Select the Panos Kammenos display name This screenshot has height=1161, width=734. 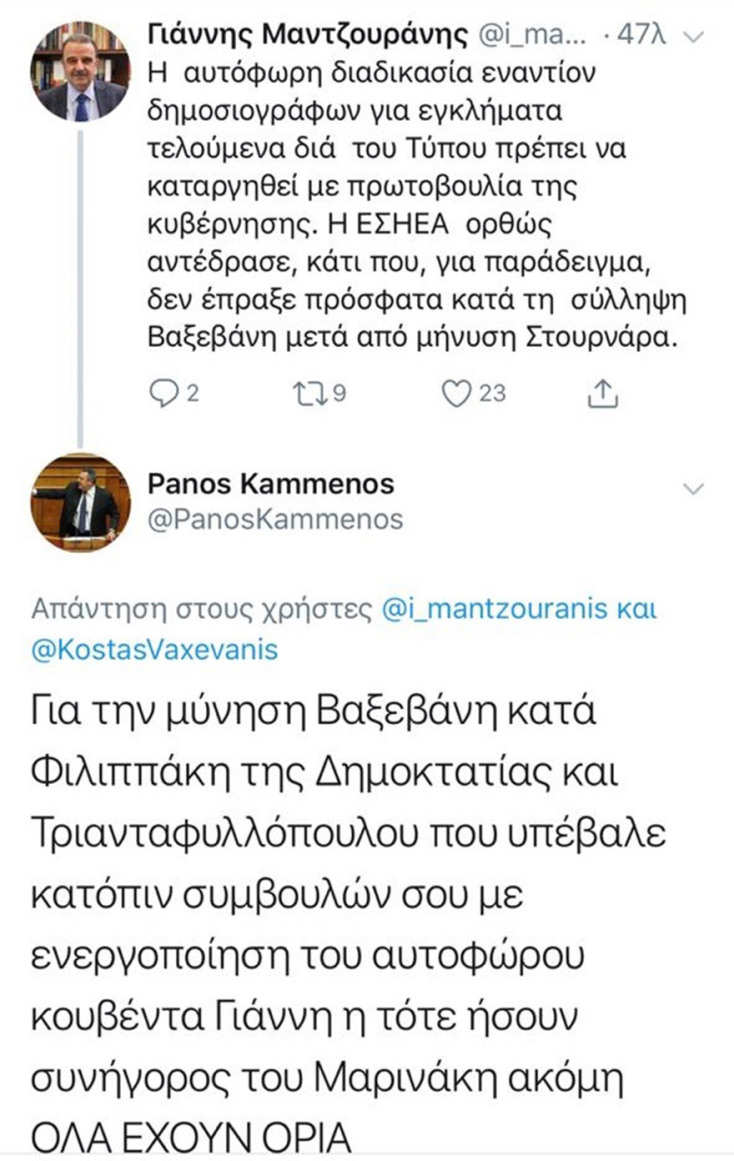pyautogui.click(x=272, y=484)
